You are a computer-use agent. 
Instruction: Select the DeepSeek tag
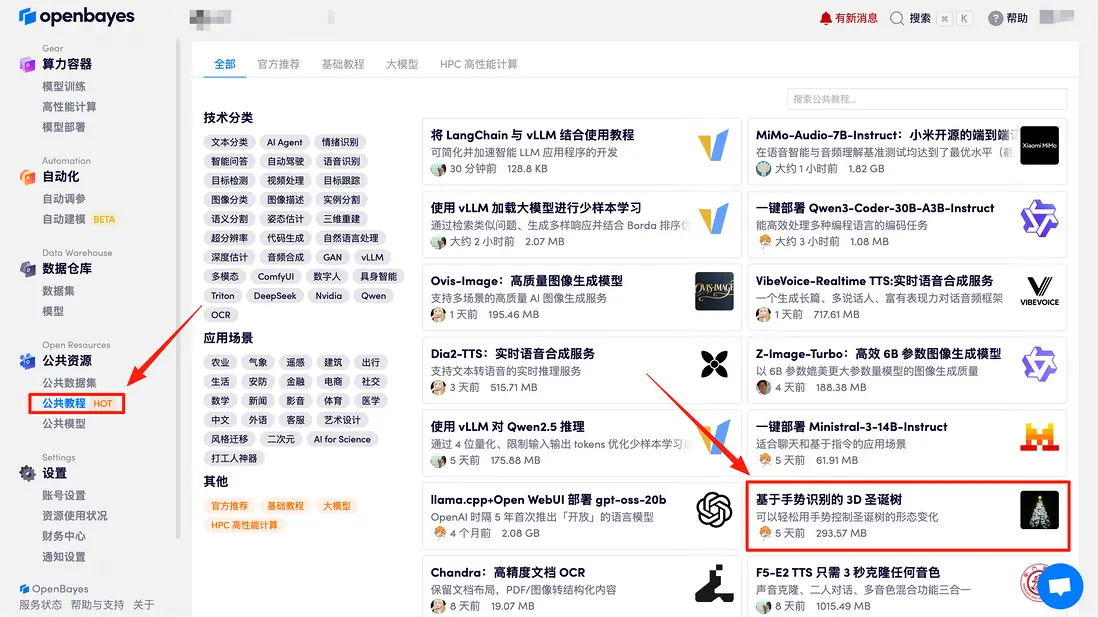274,296
